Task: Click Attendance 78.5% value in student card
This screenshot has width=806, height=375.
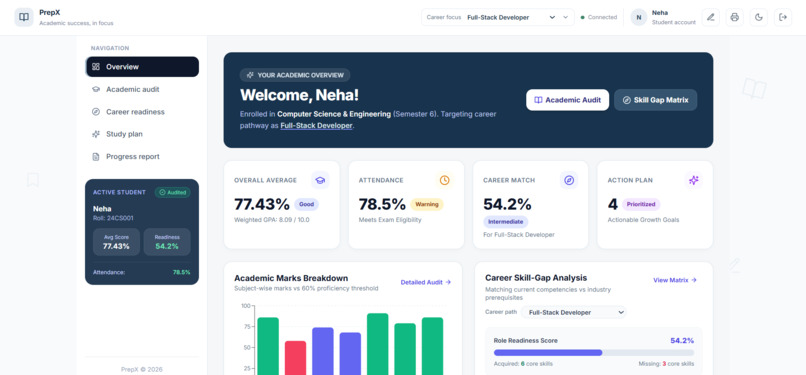Action: click(x=181, y=272)
